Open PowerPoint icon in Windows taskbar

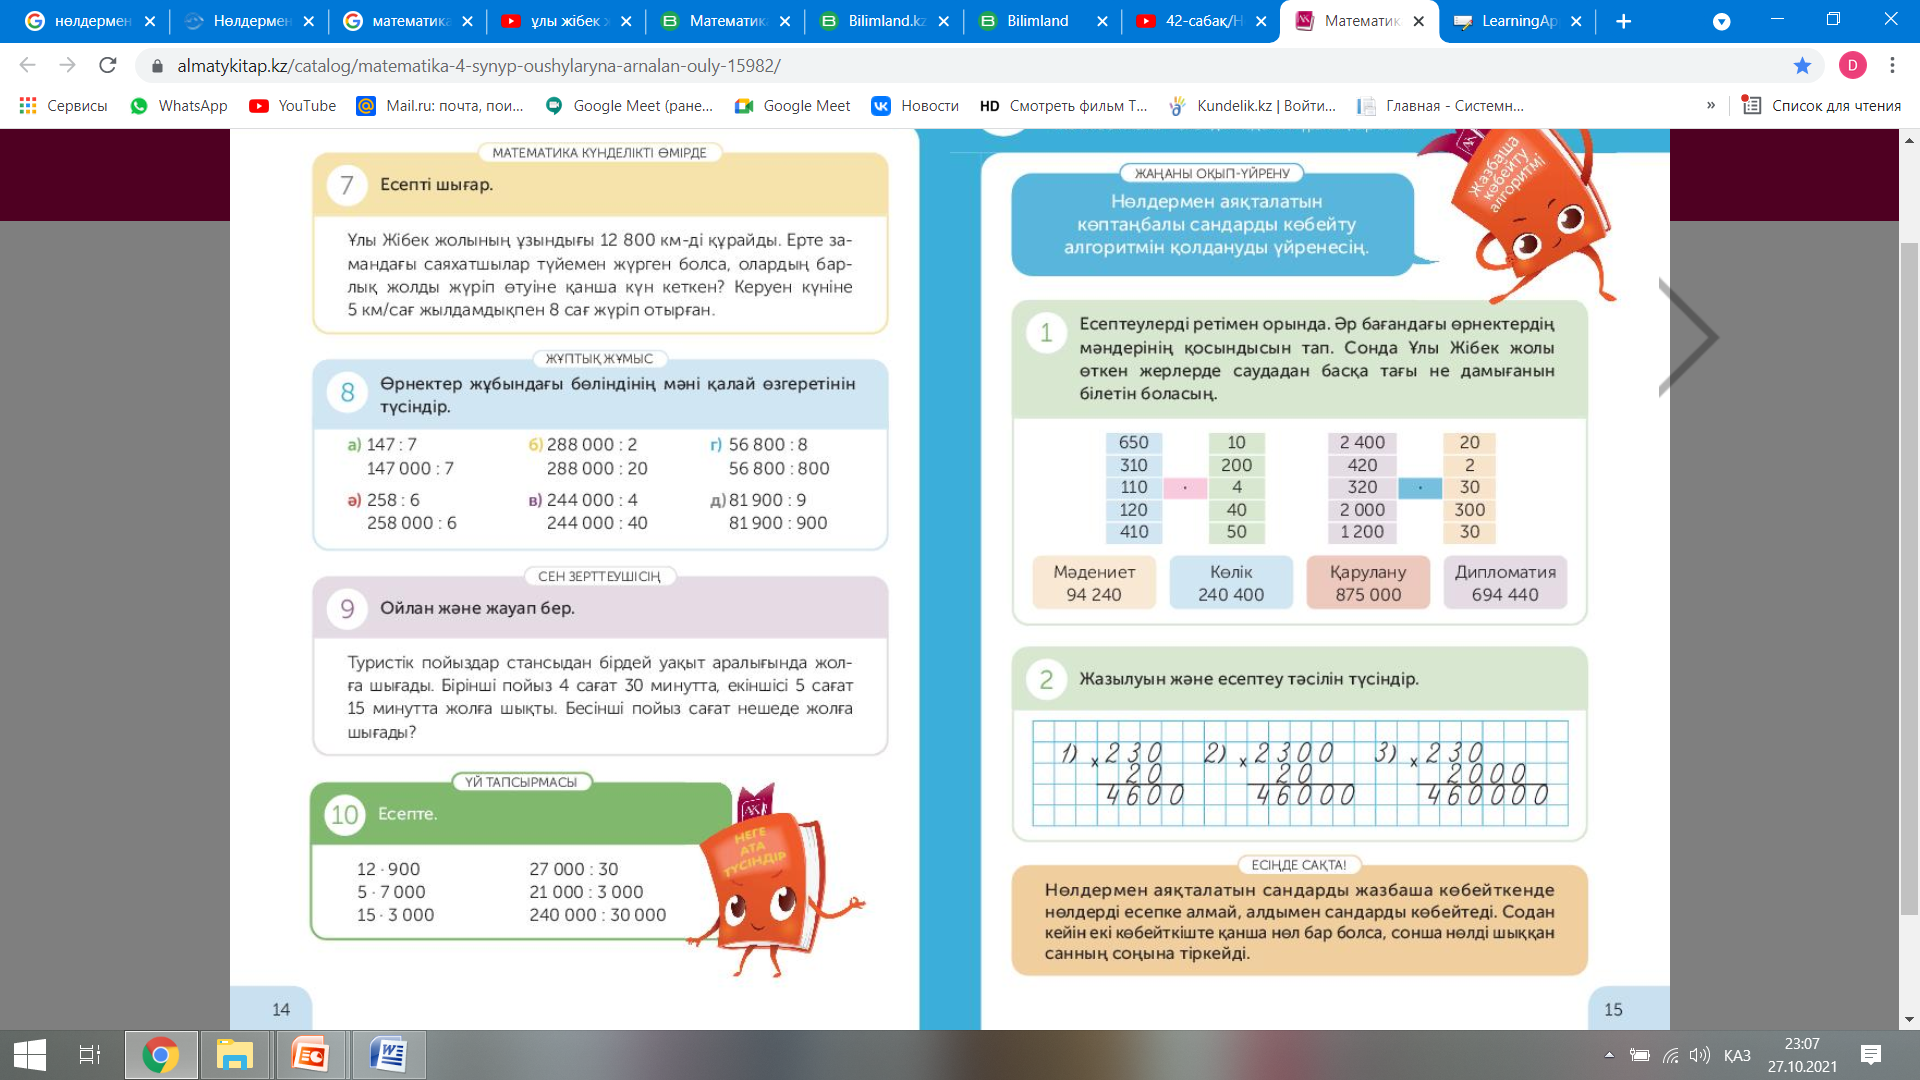coord(311,1055)
